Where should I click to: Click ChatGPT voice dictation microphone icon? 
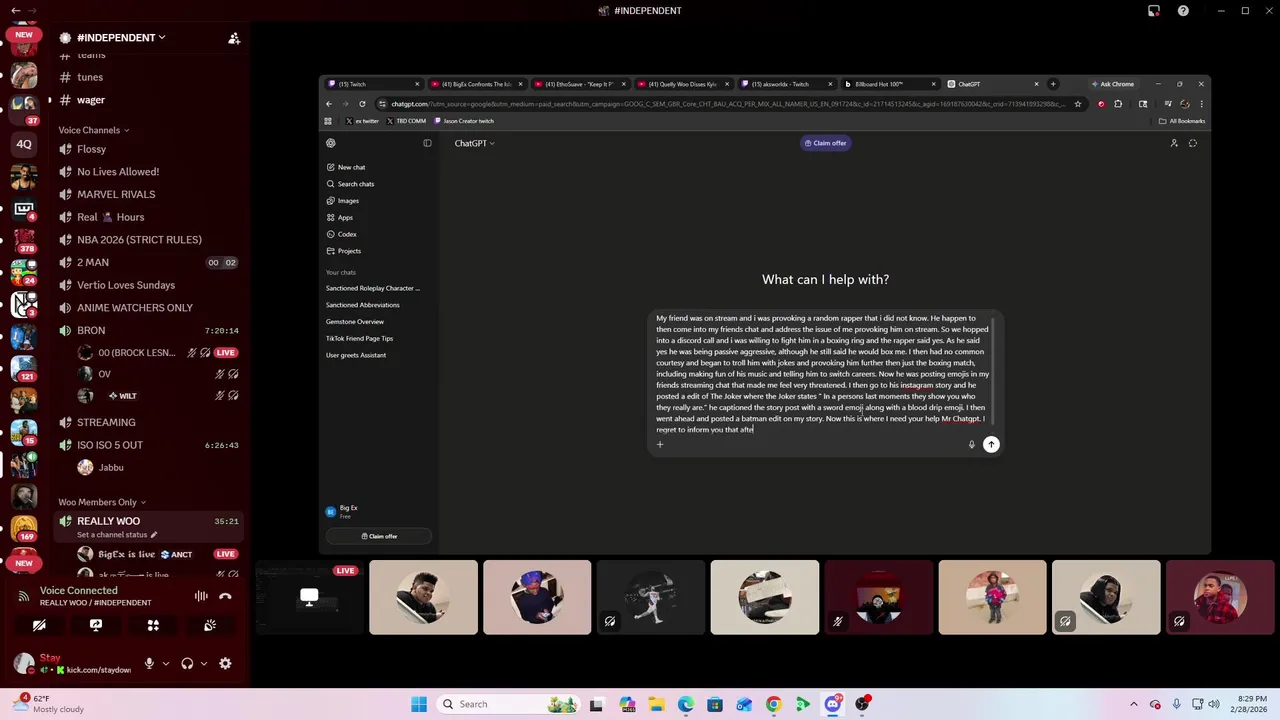point(971,444)
